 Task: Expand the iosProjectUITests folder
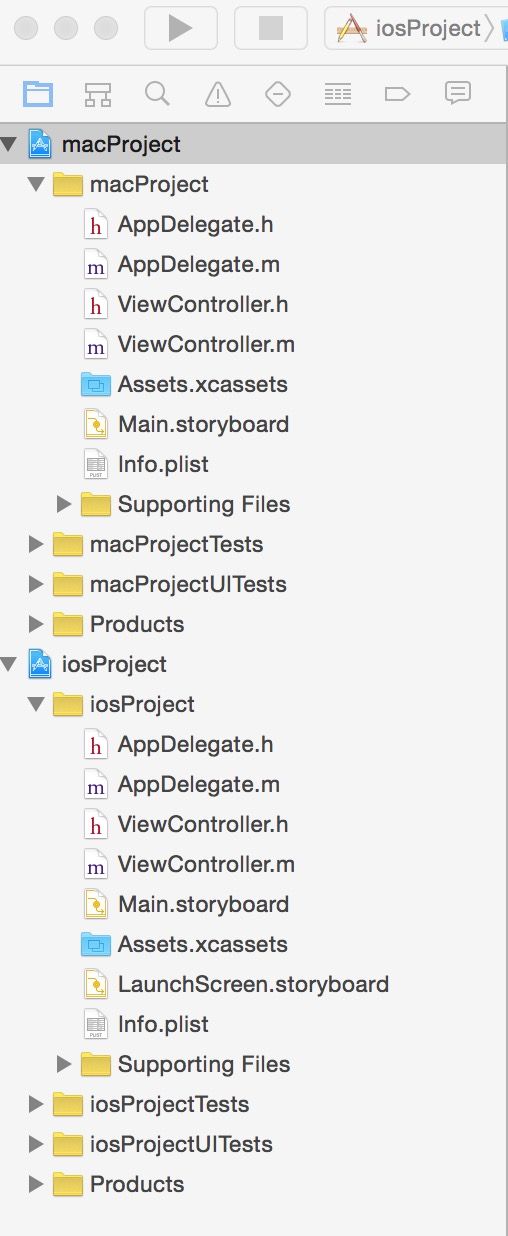(36, 1144)
